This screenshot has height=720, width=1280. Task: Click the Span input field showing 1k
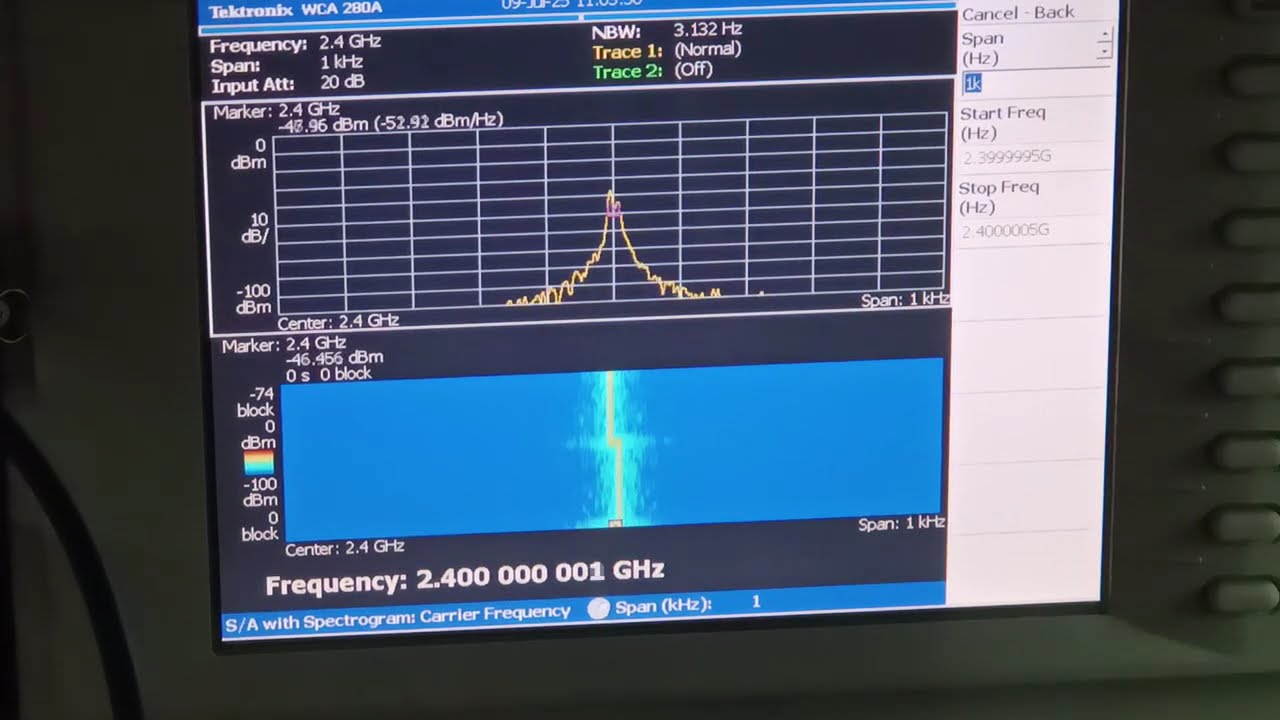1036,84
